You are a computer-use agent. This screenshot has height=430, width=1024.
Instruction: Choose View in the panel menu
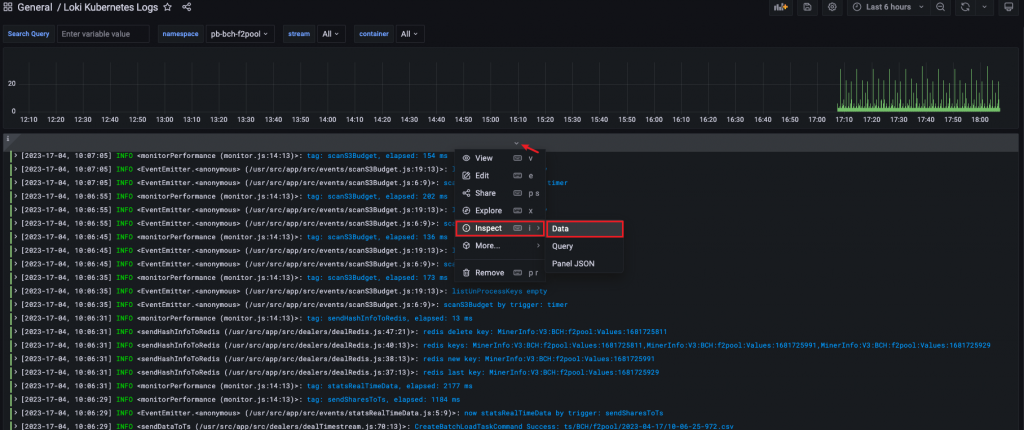pos(500,158)
